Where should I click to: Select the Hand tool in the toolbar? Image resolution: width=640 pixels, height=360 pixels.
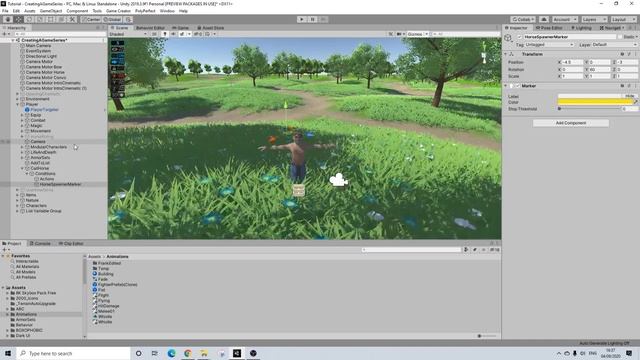(8, 19)
